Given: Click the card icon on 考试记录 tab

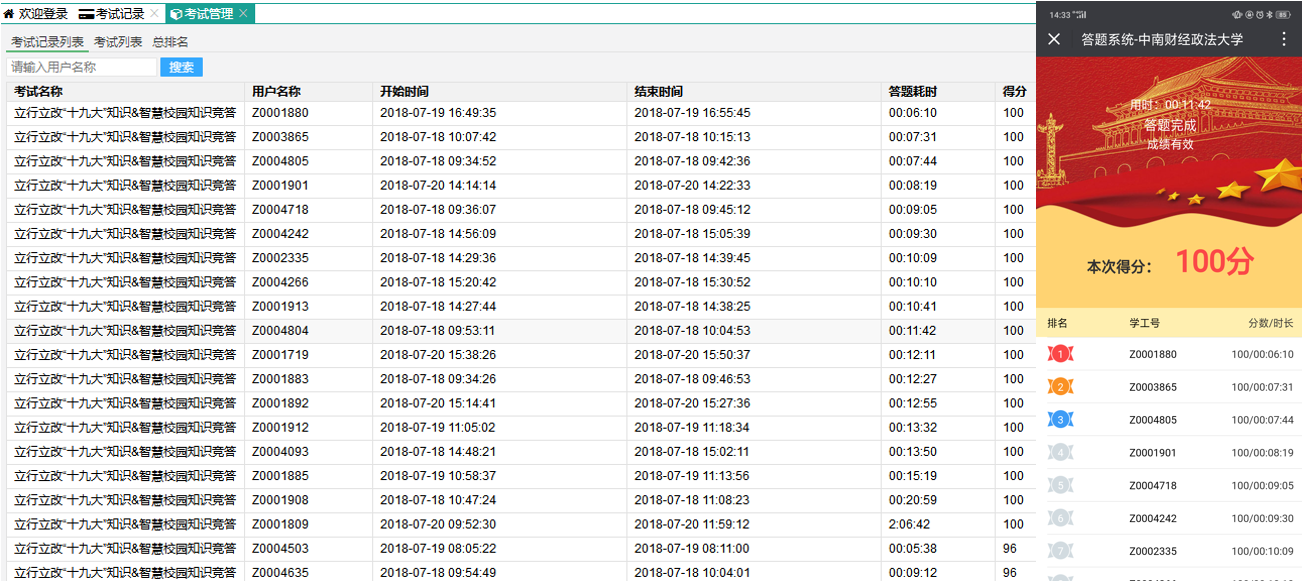Looking at the screenshot, I should [86, 14].
